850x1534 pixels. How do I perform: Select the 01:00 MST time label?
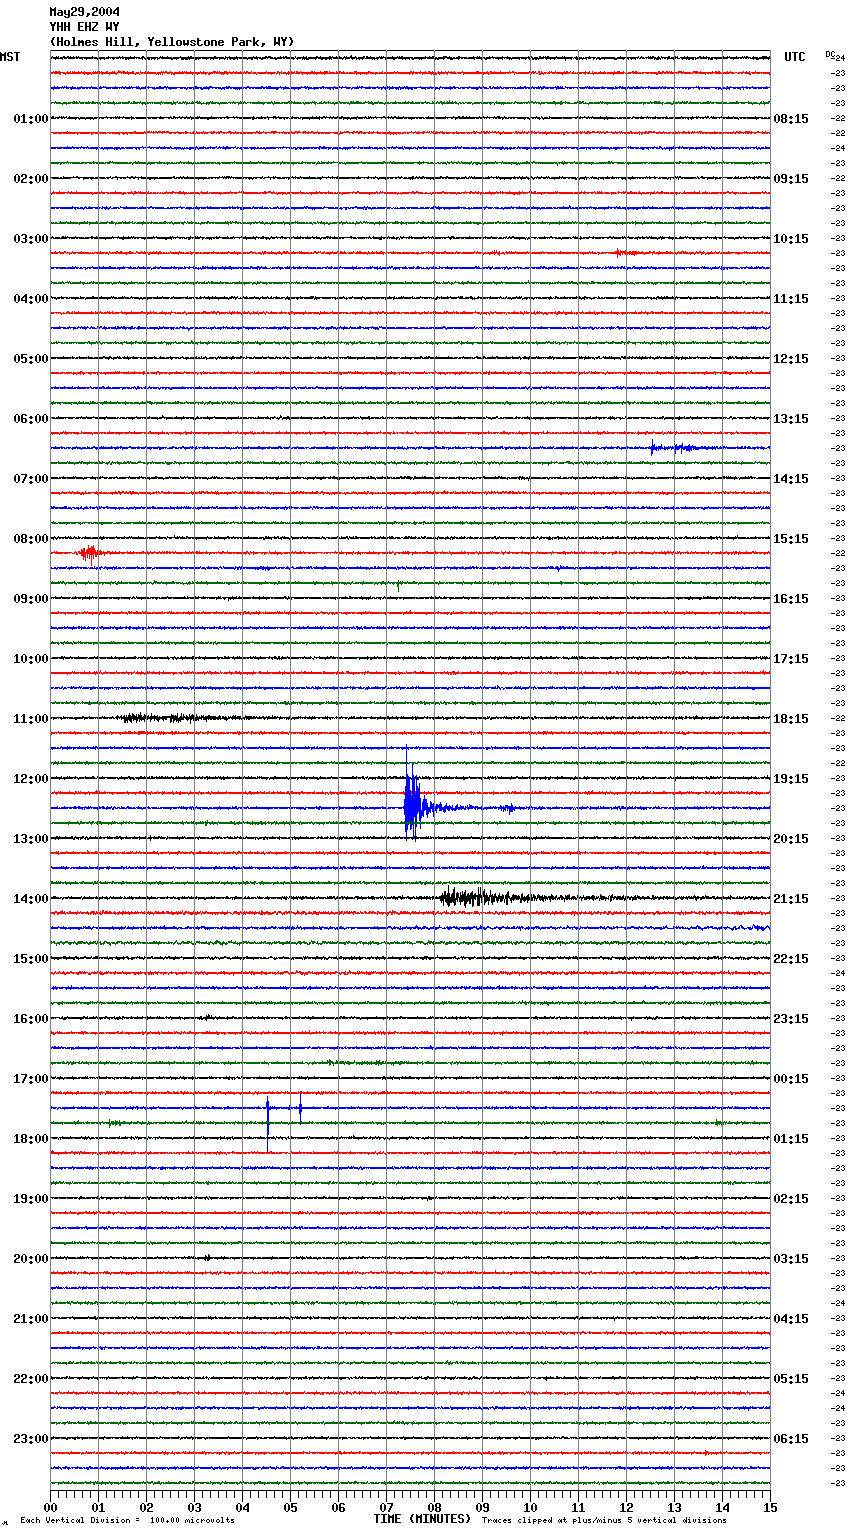coord(31,119)
